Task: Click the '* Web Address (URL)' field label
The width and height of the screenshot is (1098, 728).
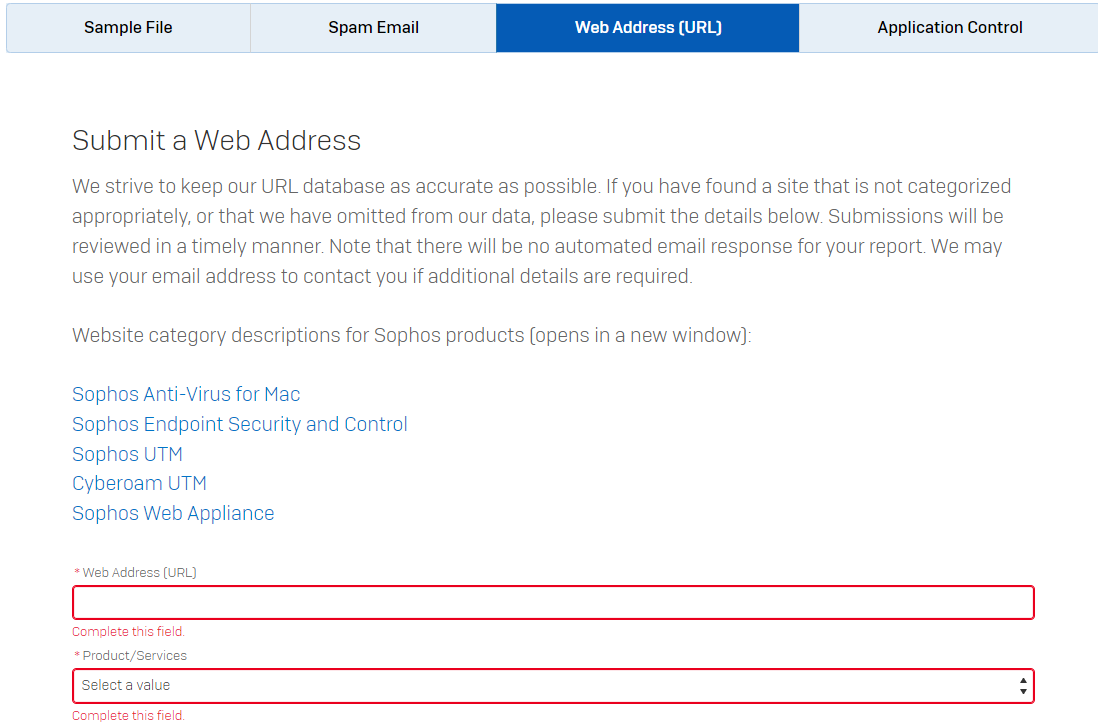Action: point(135,573)
